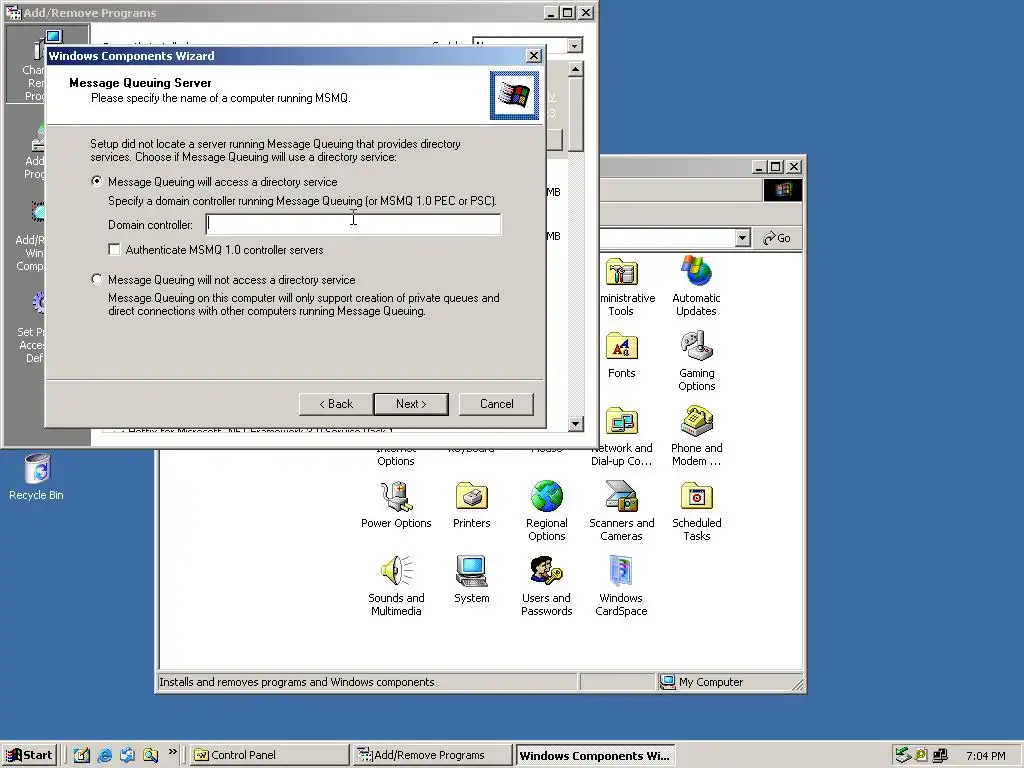Open Windows CardSpace icon

621,586
